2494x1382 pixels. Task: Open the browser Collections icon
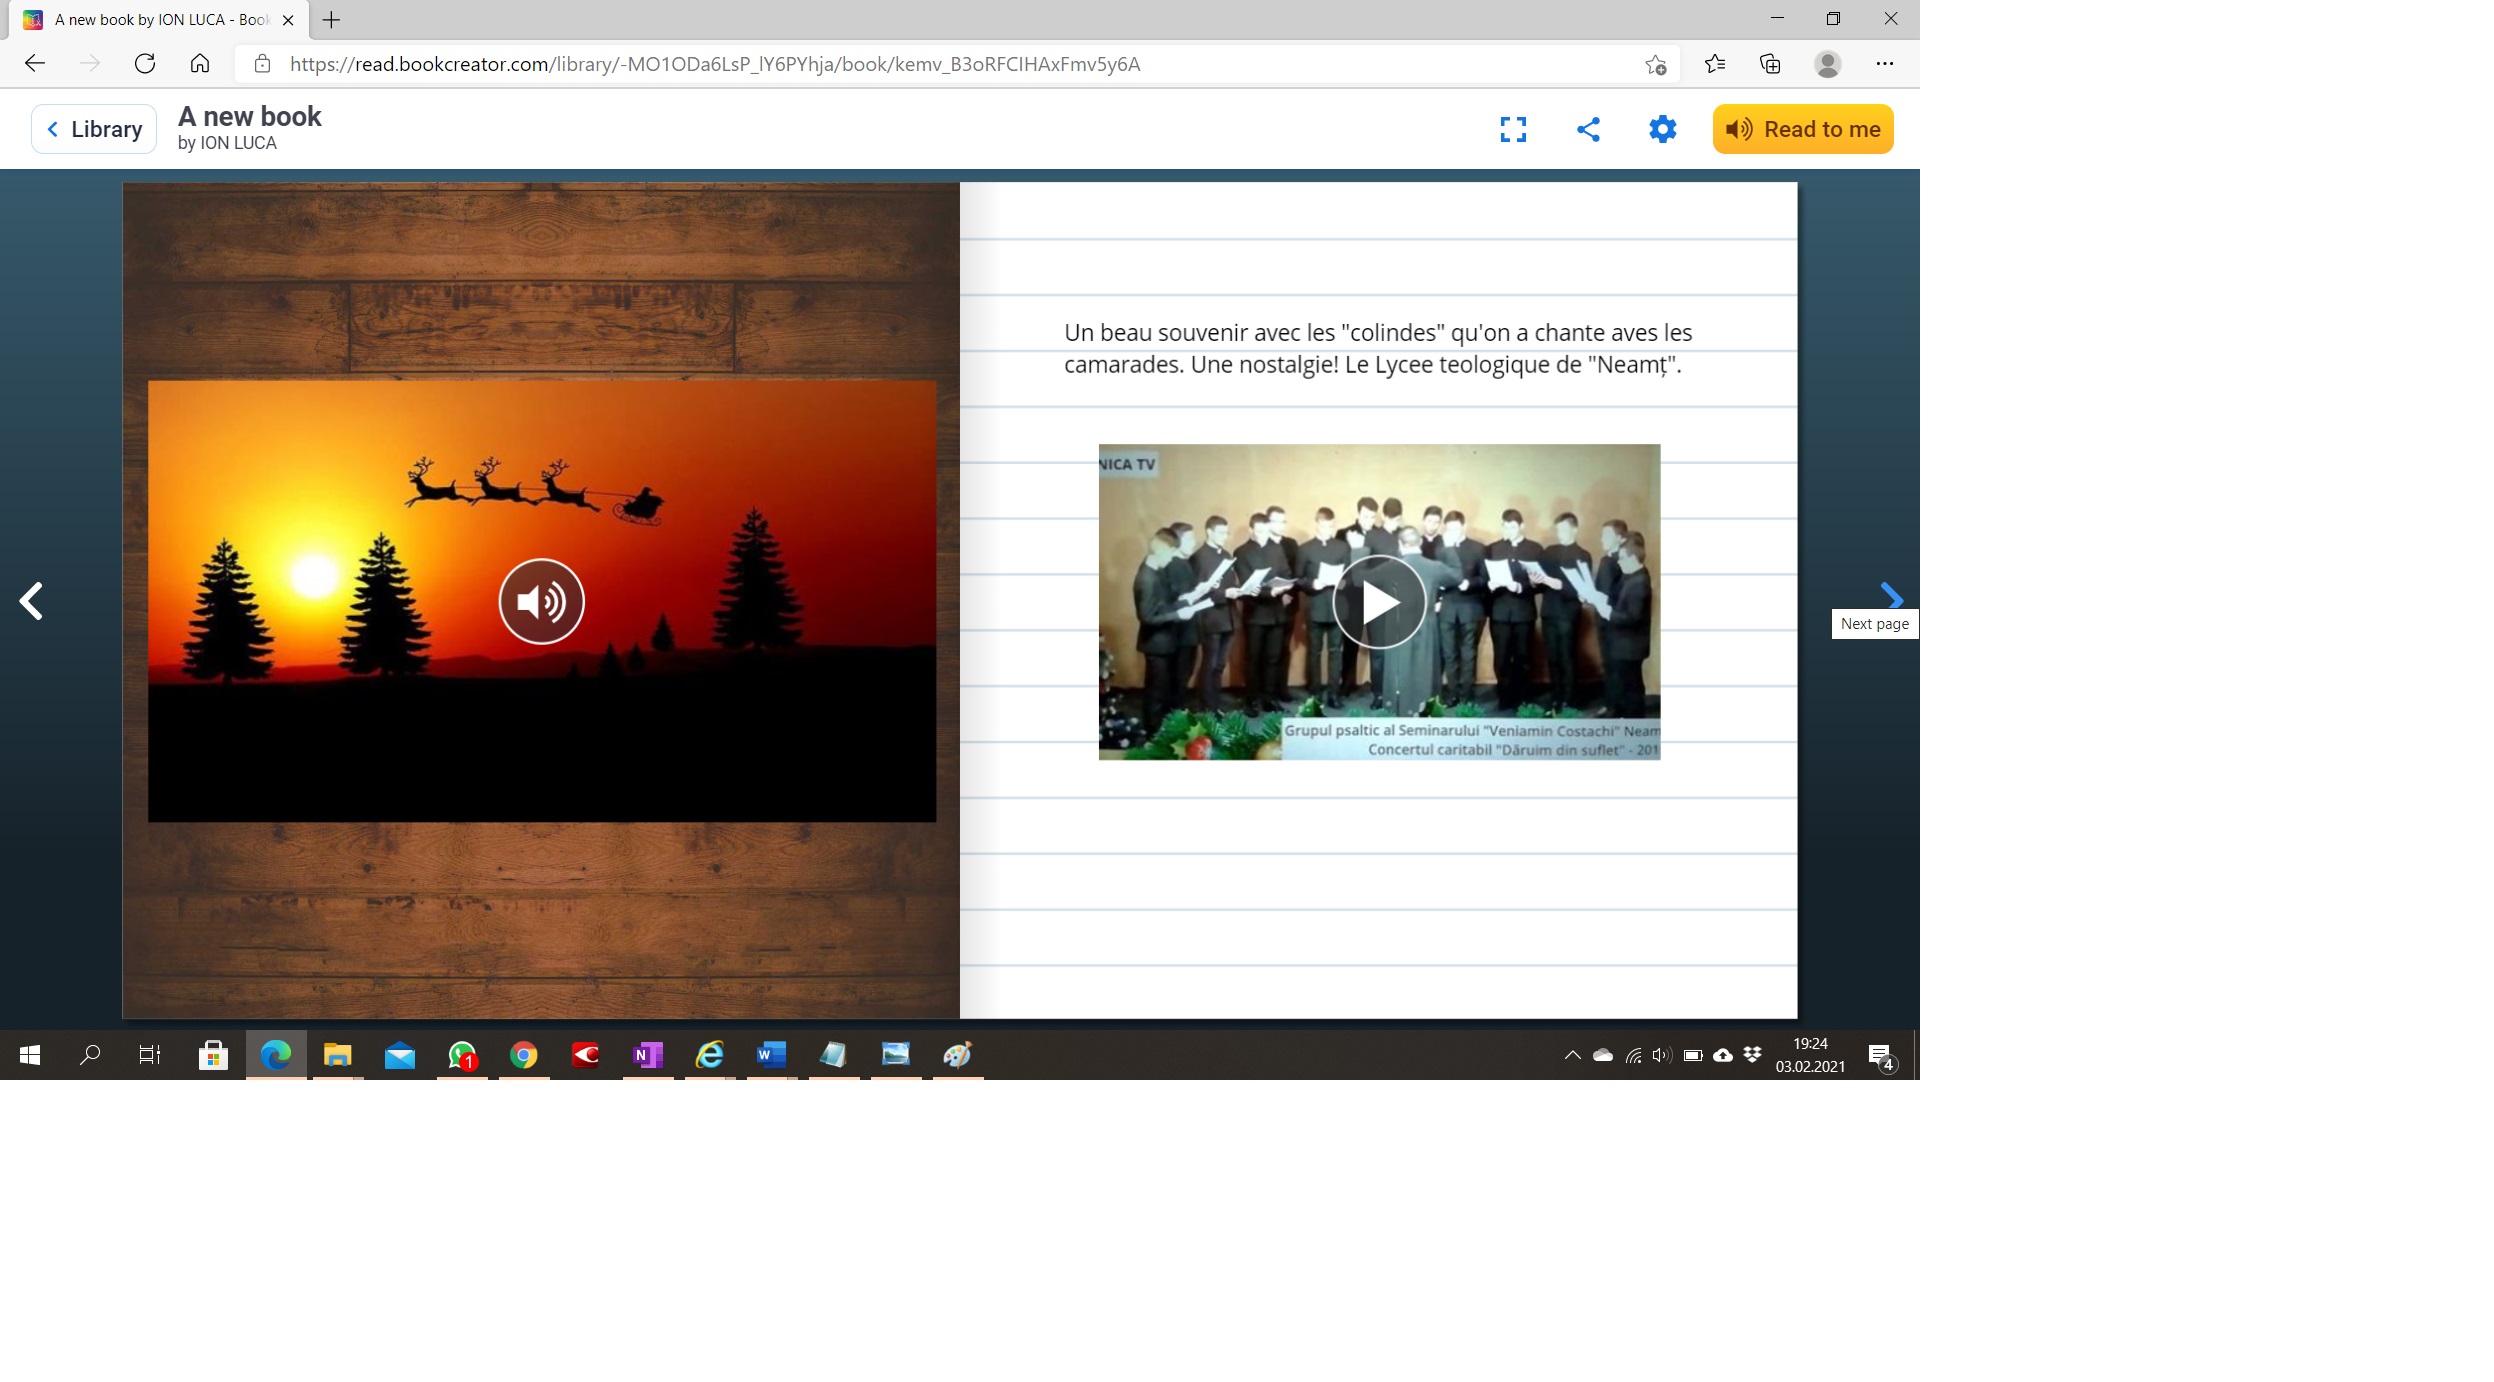(1769, 64)
